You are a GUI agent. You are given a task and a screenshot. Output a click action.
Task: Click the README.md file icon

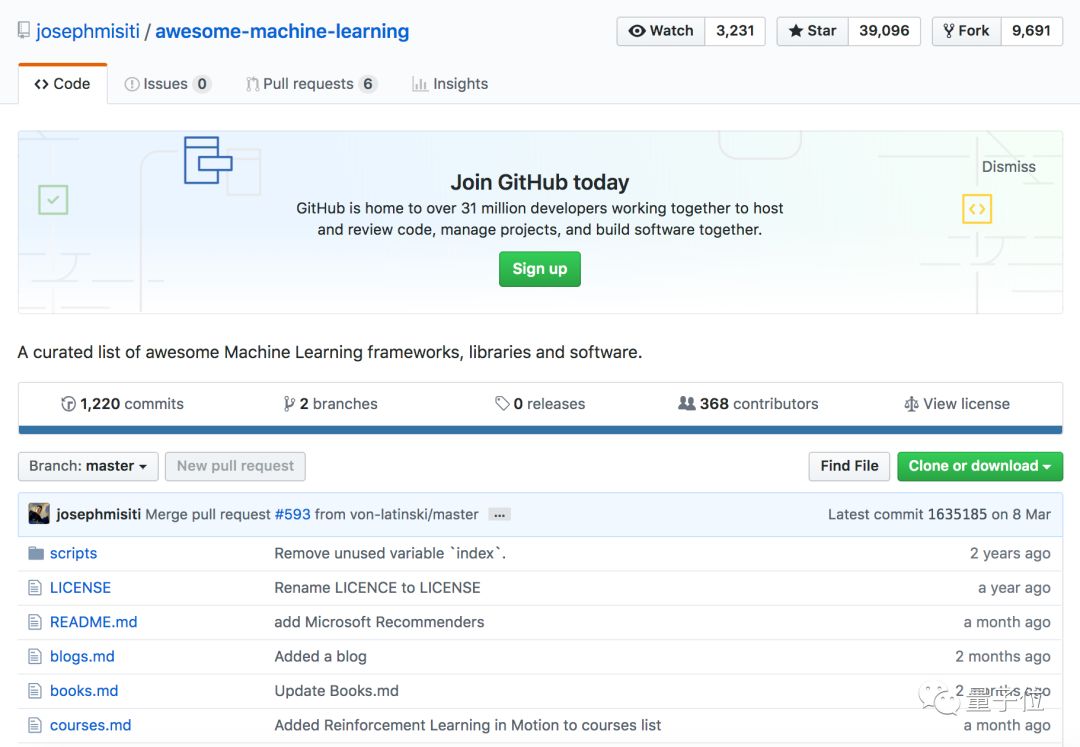[36, 622]
